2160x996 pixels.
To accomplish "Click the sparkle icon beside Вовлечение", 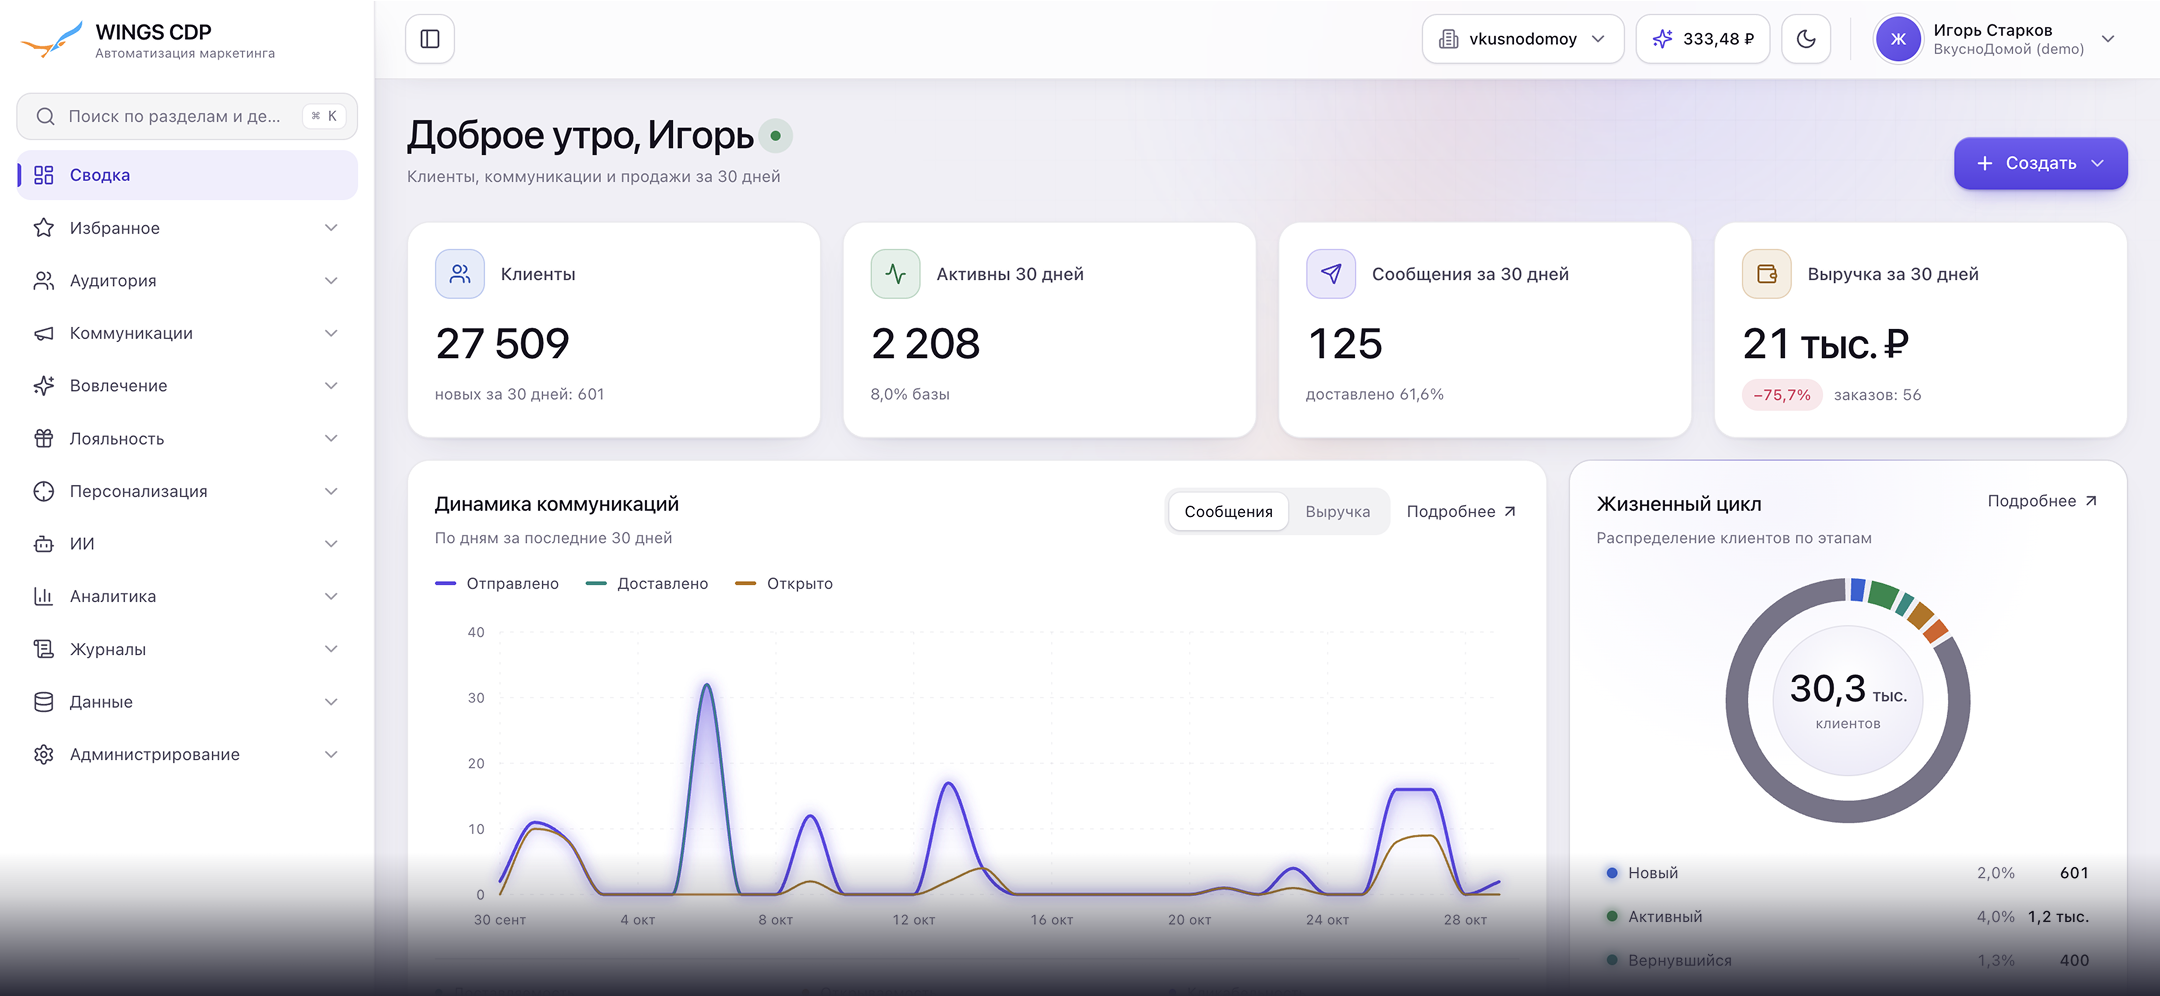I will point(44,386).
